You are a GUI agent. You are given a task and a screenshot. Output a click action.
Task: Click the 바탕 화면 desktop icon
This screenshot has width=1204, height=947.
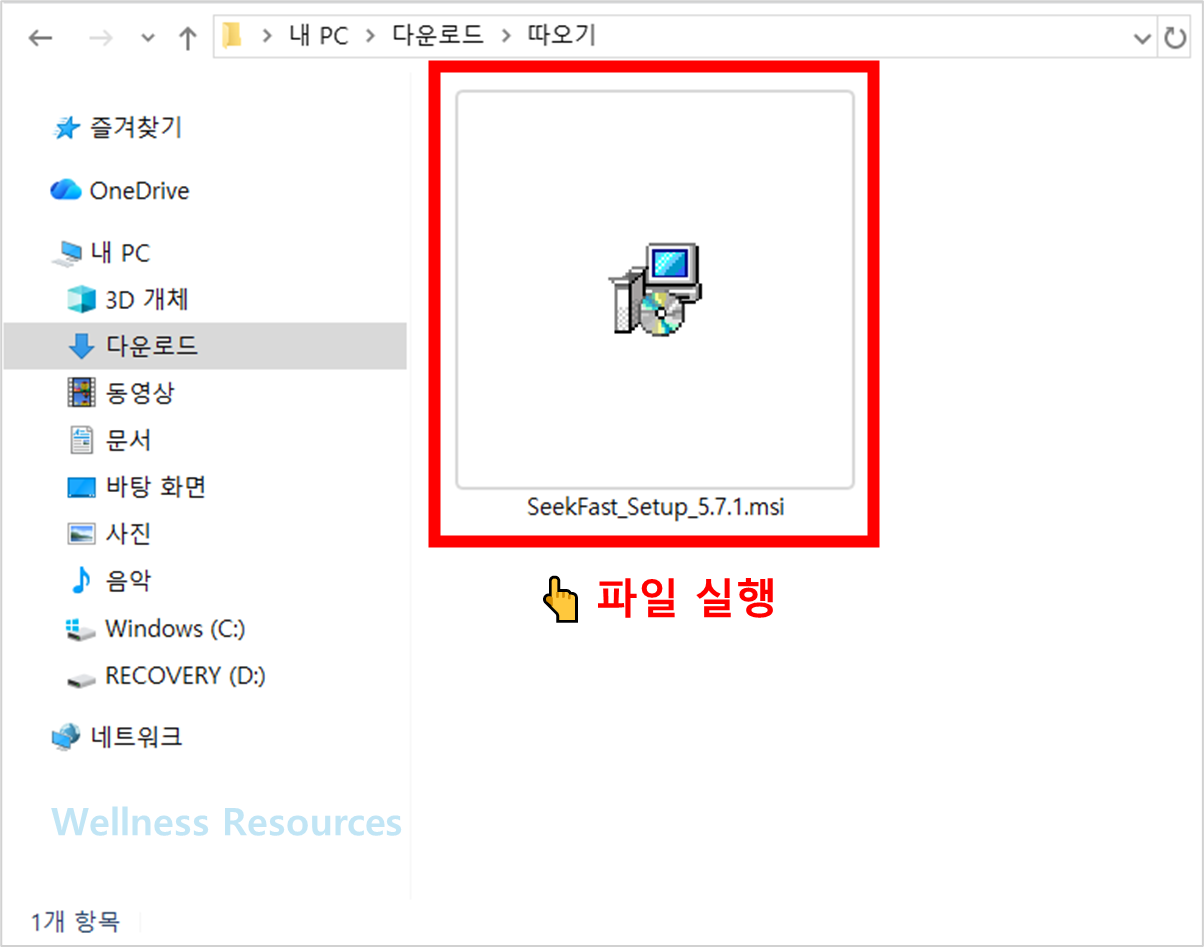(x=81, y=488)
